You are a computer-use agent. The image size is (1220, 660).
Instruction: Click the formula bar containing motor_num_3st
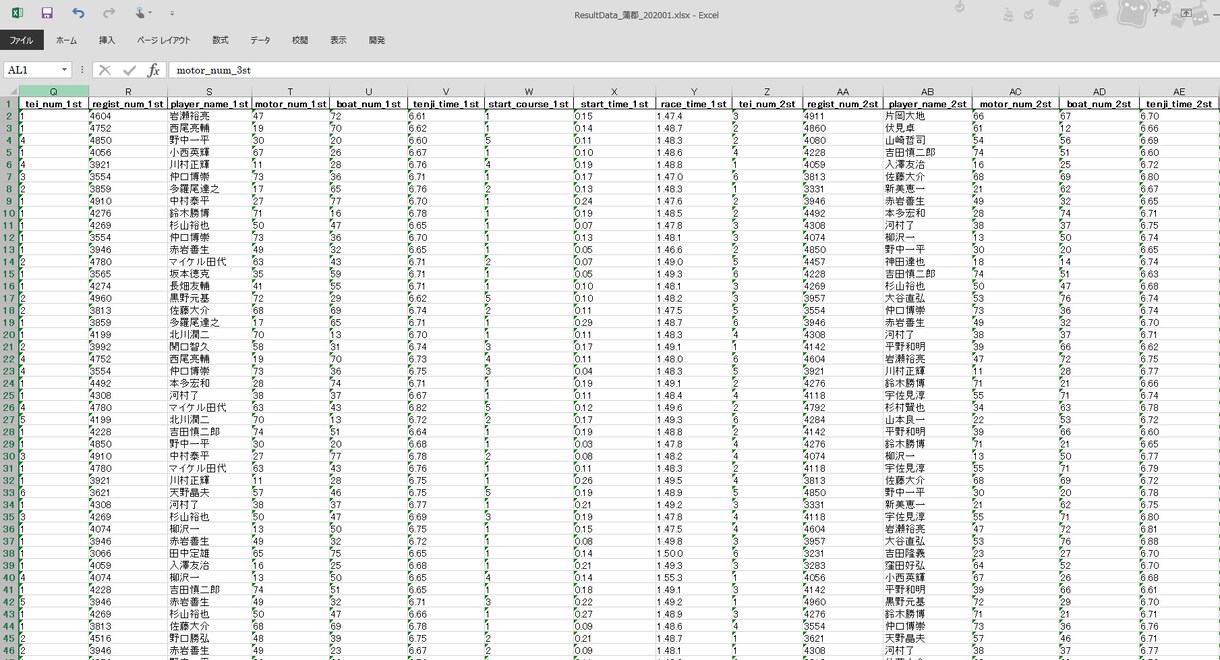point(693,70)
